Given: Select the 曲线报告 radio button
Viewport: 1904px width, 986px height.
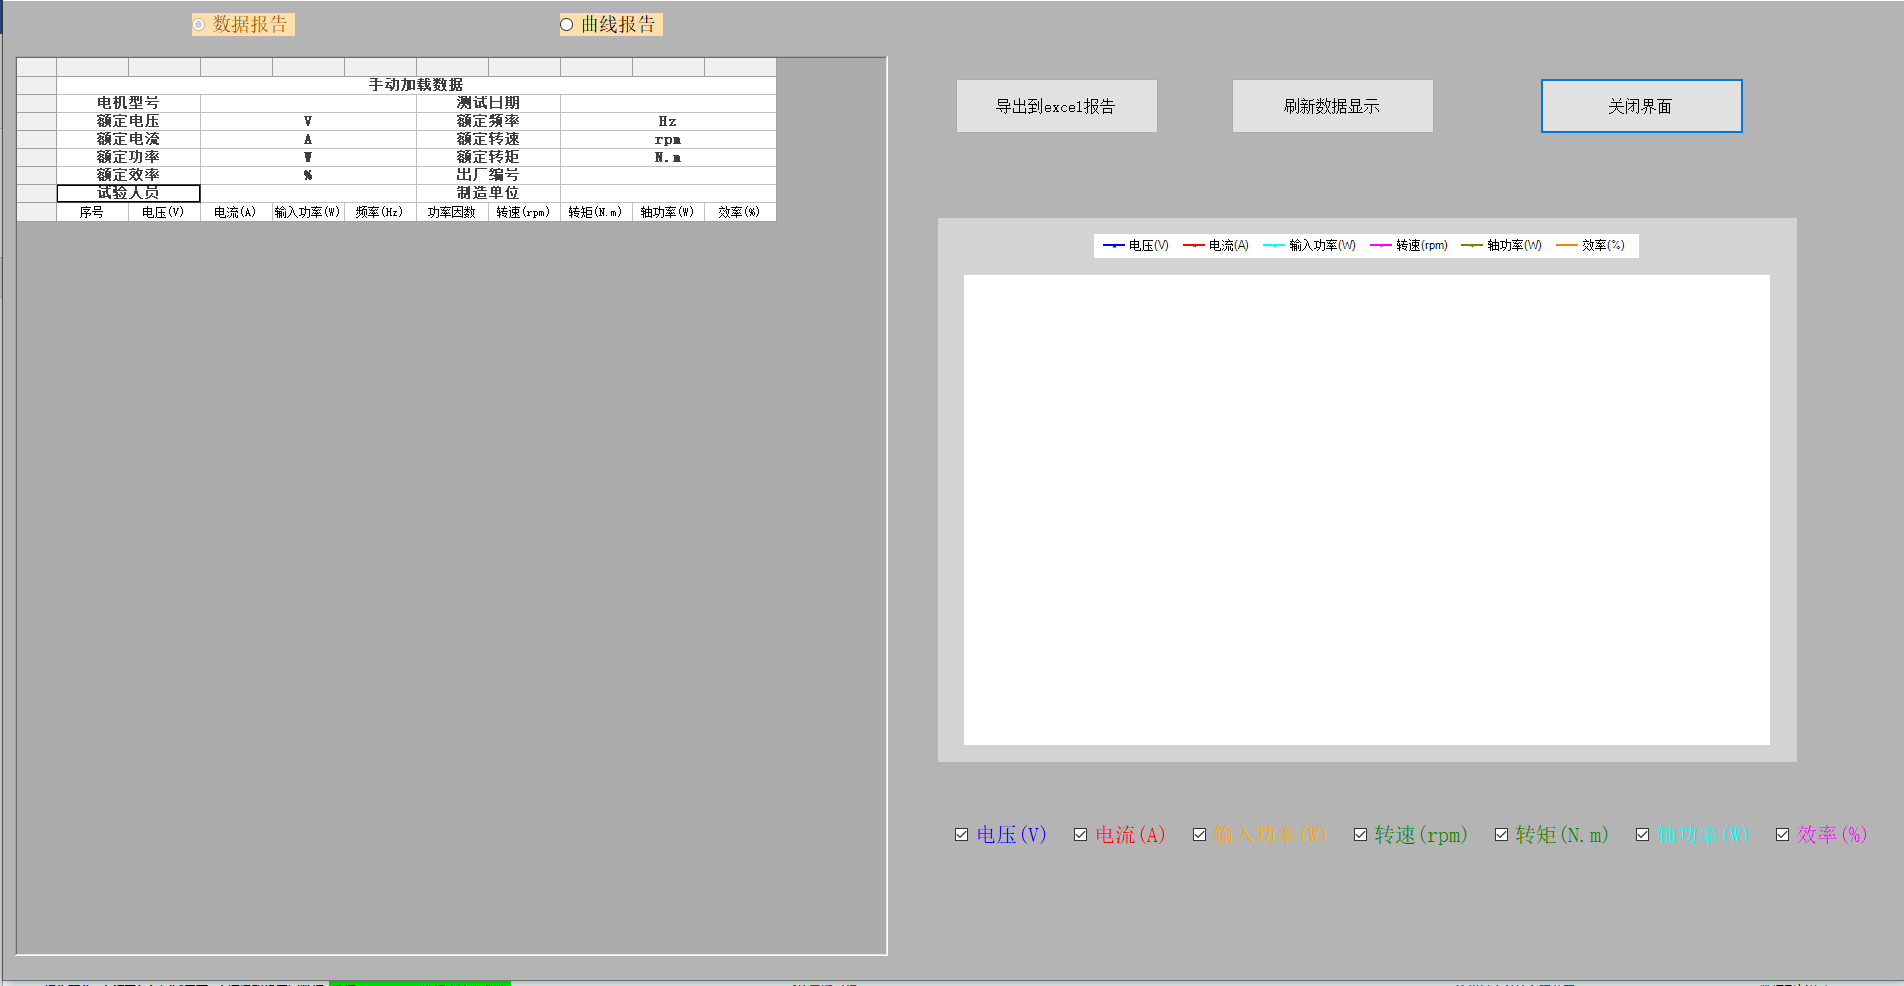Looking at the screenshot, I should (x=567, y=24).
